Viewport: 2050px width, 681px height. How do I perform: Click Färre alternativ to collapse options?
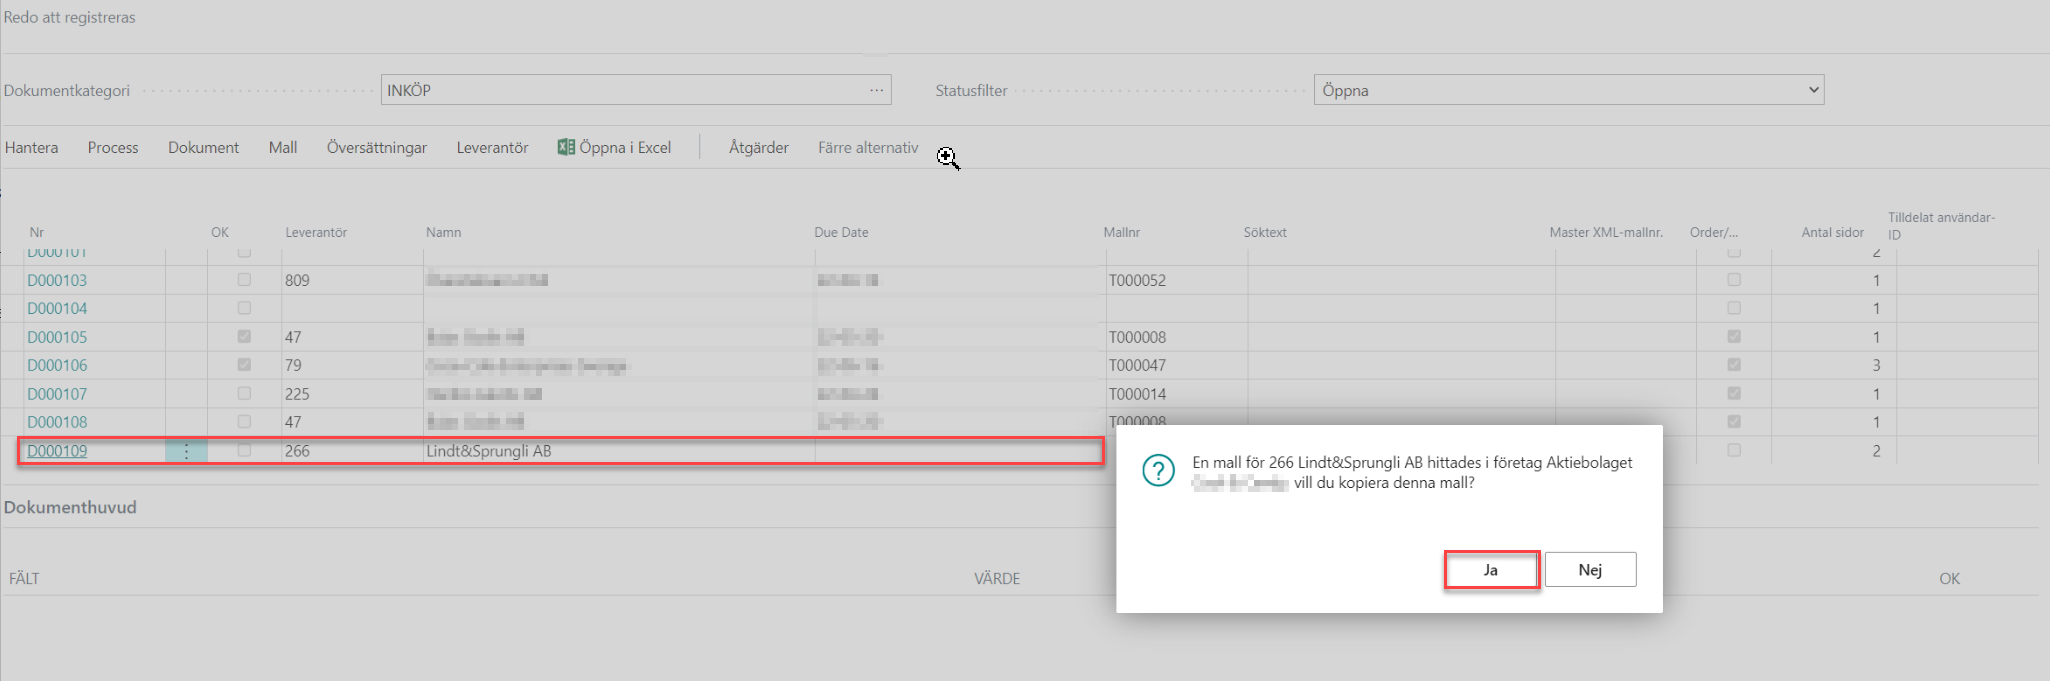point(867,148)
